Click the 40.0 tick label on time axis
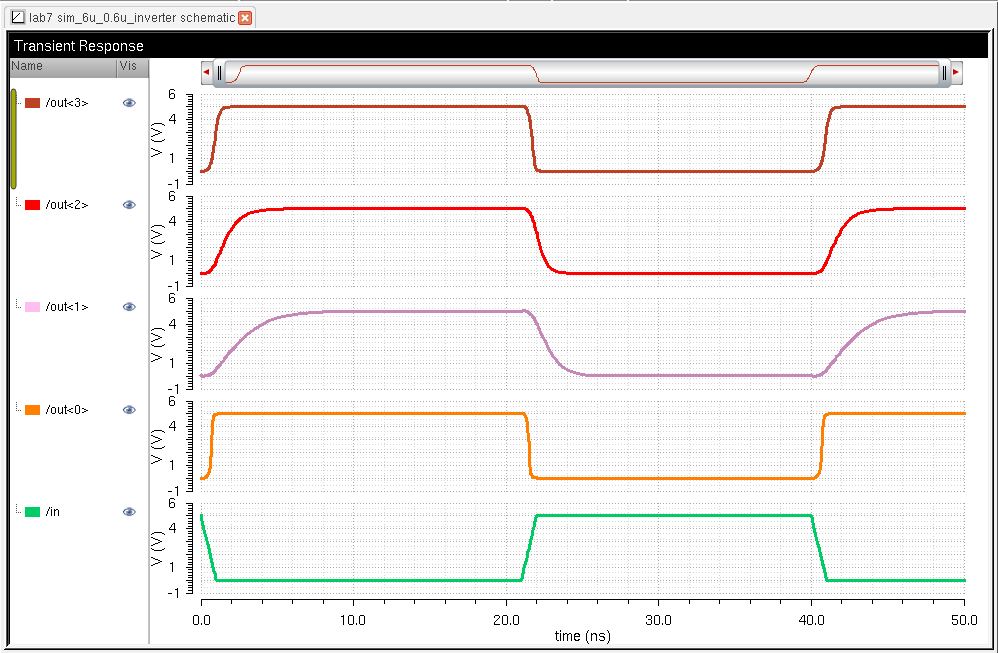The image size is (998, 653). (812, 620)
